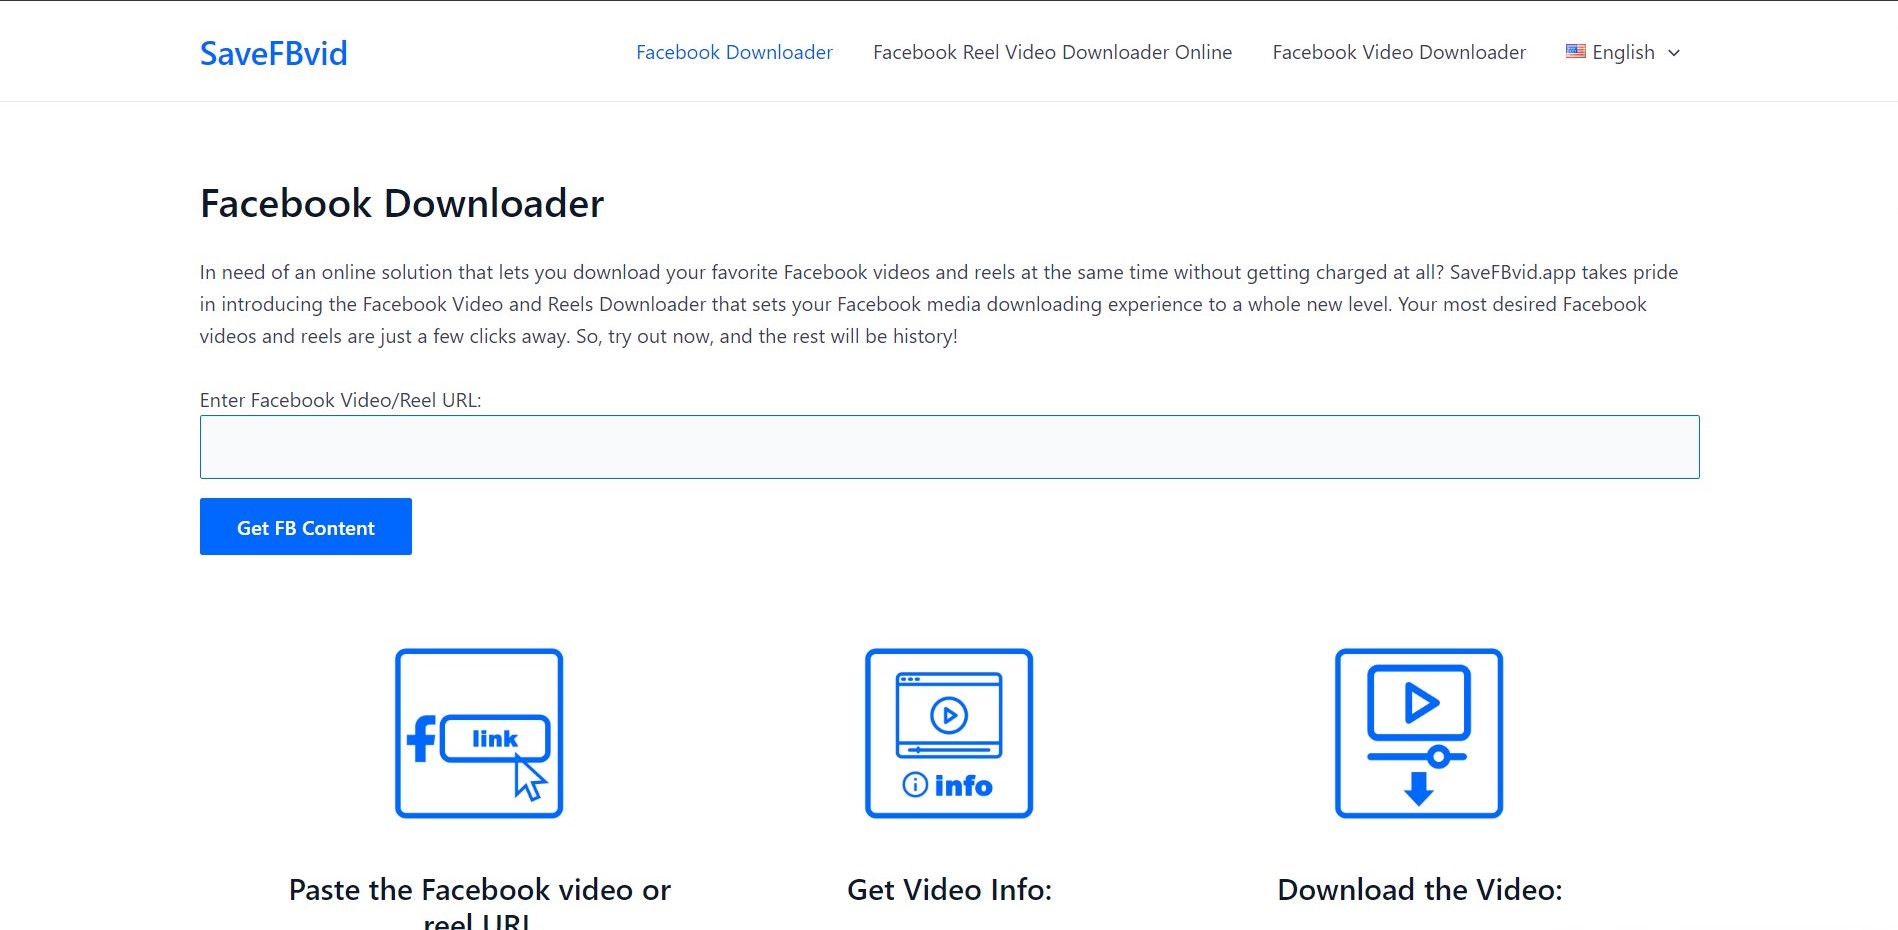1898x930 pixels.
Task: Focus the Facebook Video/Reel URL input field
Action: 949,447
